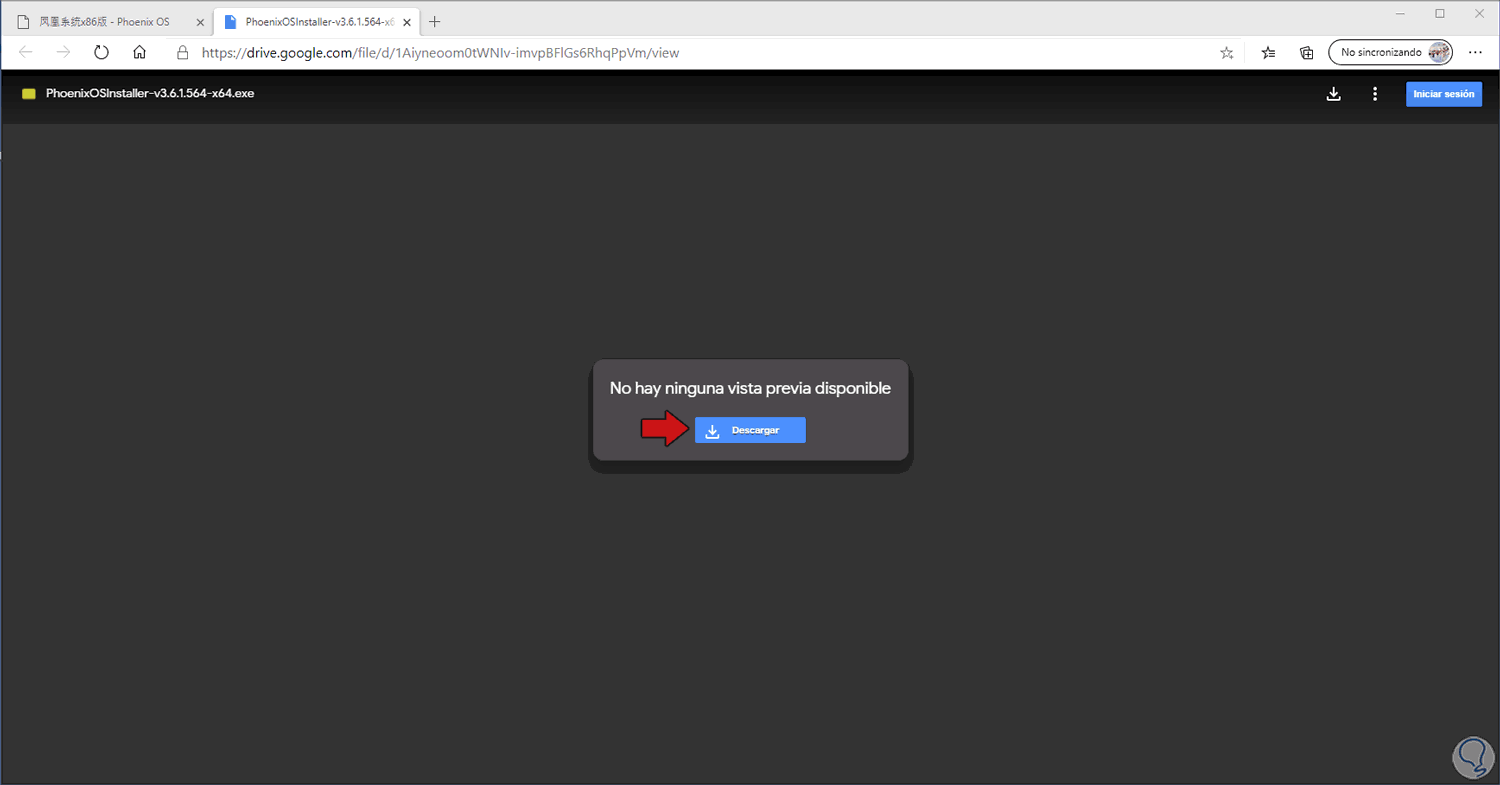This screenshot has height=785, width=1500.
Task: Open browser Settings and more menu
Action: [x=1475, y=53]
